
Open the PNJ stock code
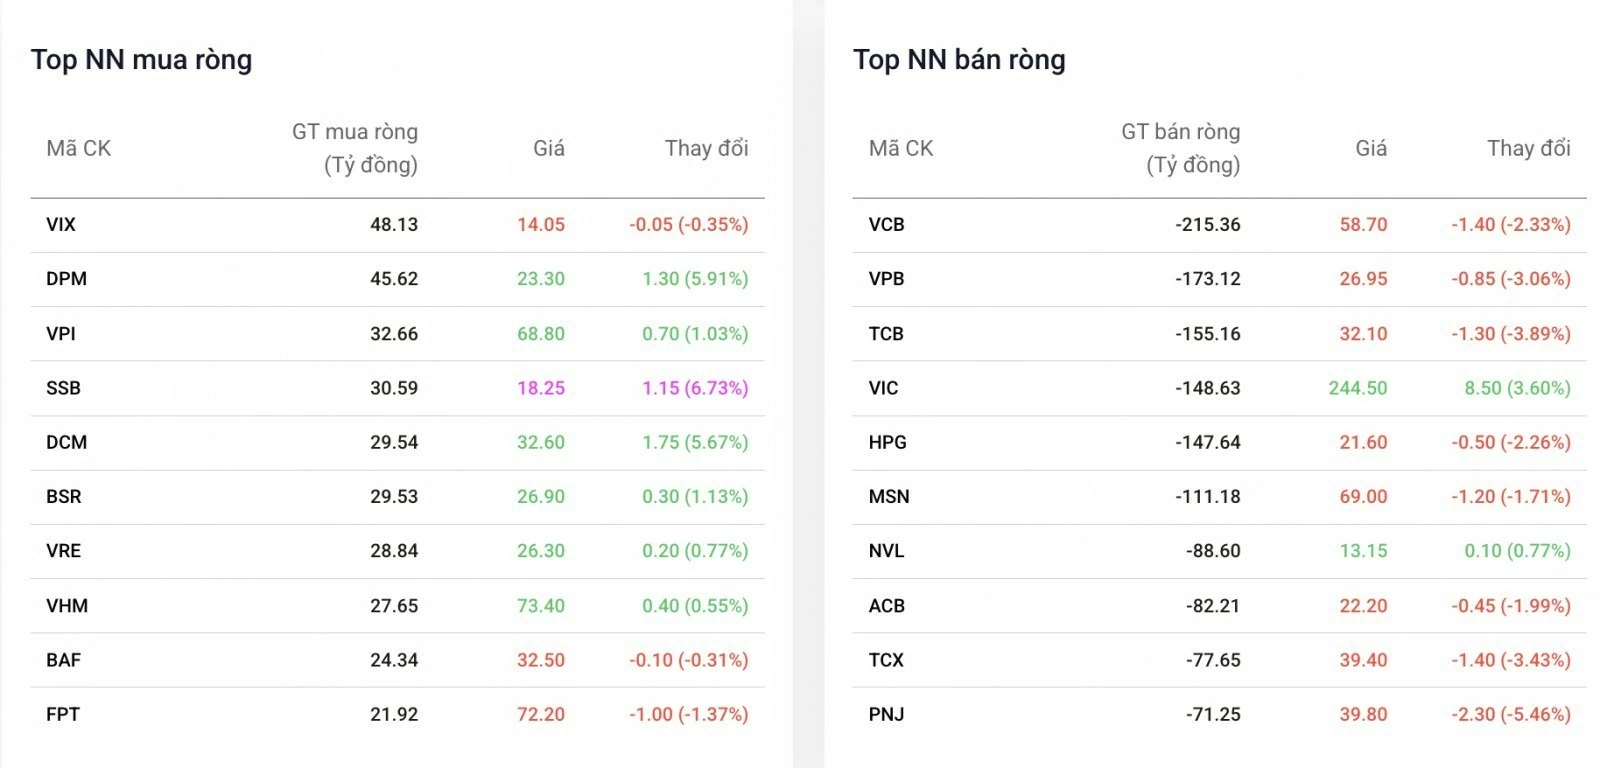pyautogui.click(x=886, y=715)
